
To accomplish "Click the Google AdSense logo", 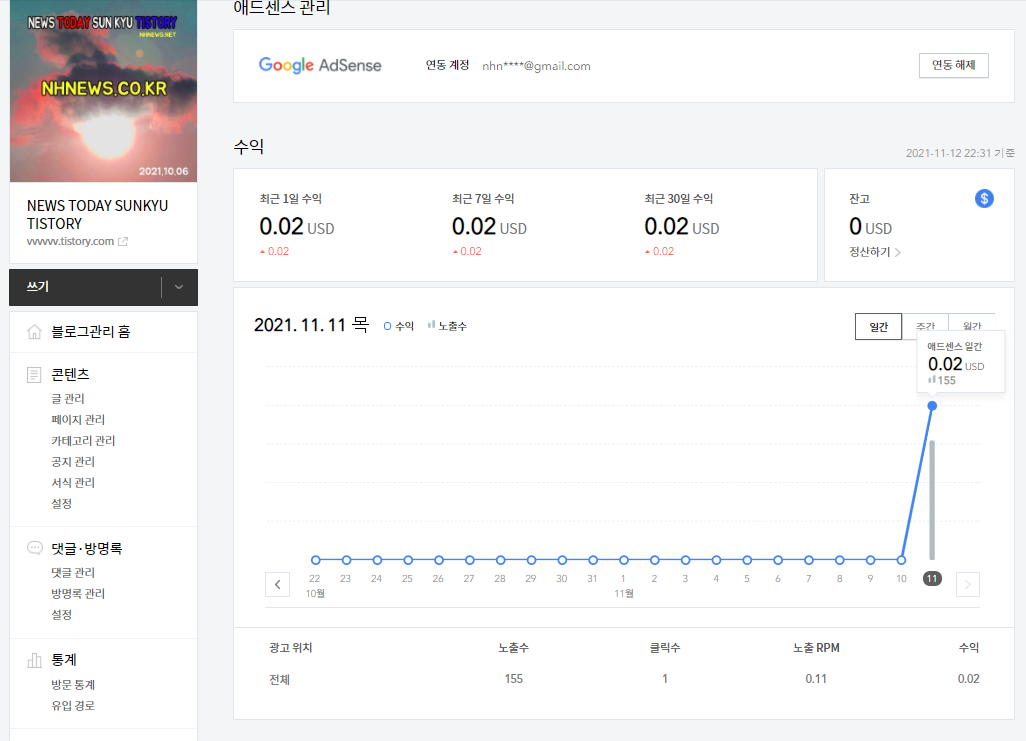I will tap(320, 65).
